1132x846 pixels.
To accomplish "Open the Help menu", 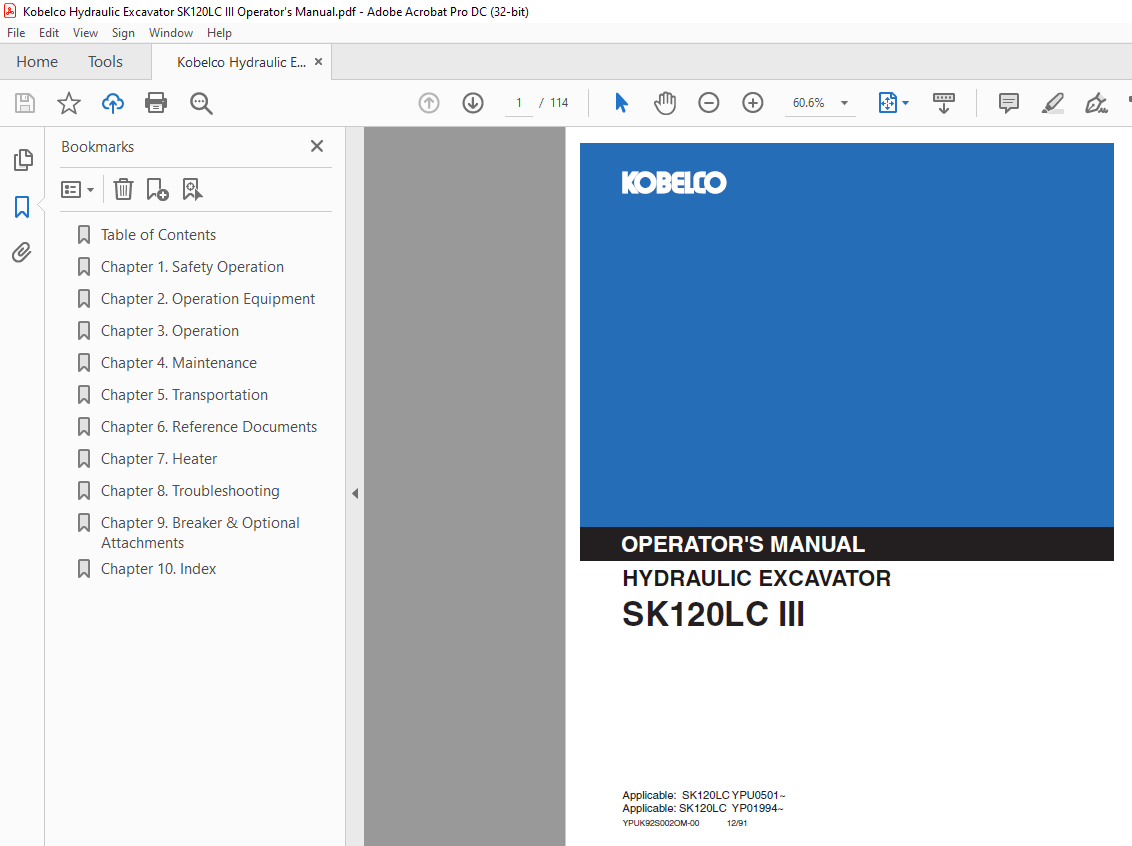I will coord(219,33).
